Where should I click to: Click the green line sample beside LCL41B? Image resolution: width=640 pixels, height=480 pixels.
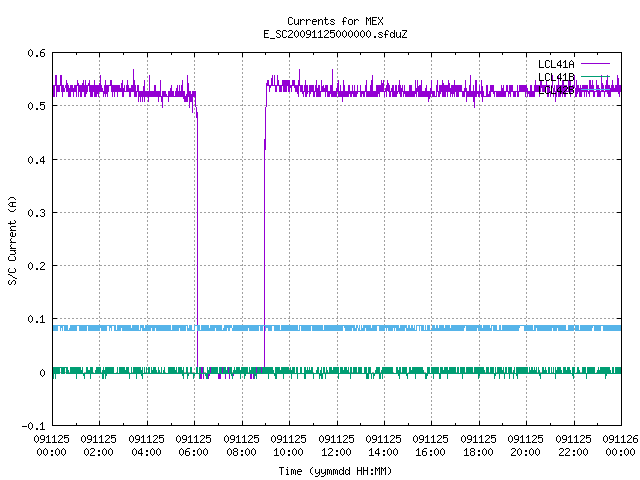pos(595,76)
